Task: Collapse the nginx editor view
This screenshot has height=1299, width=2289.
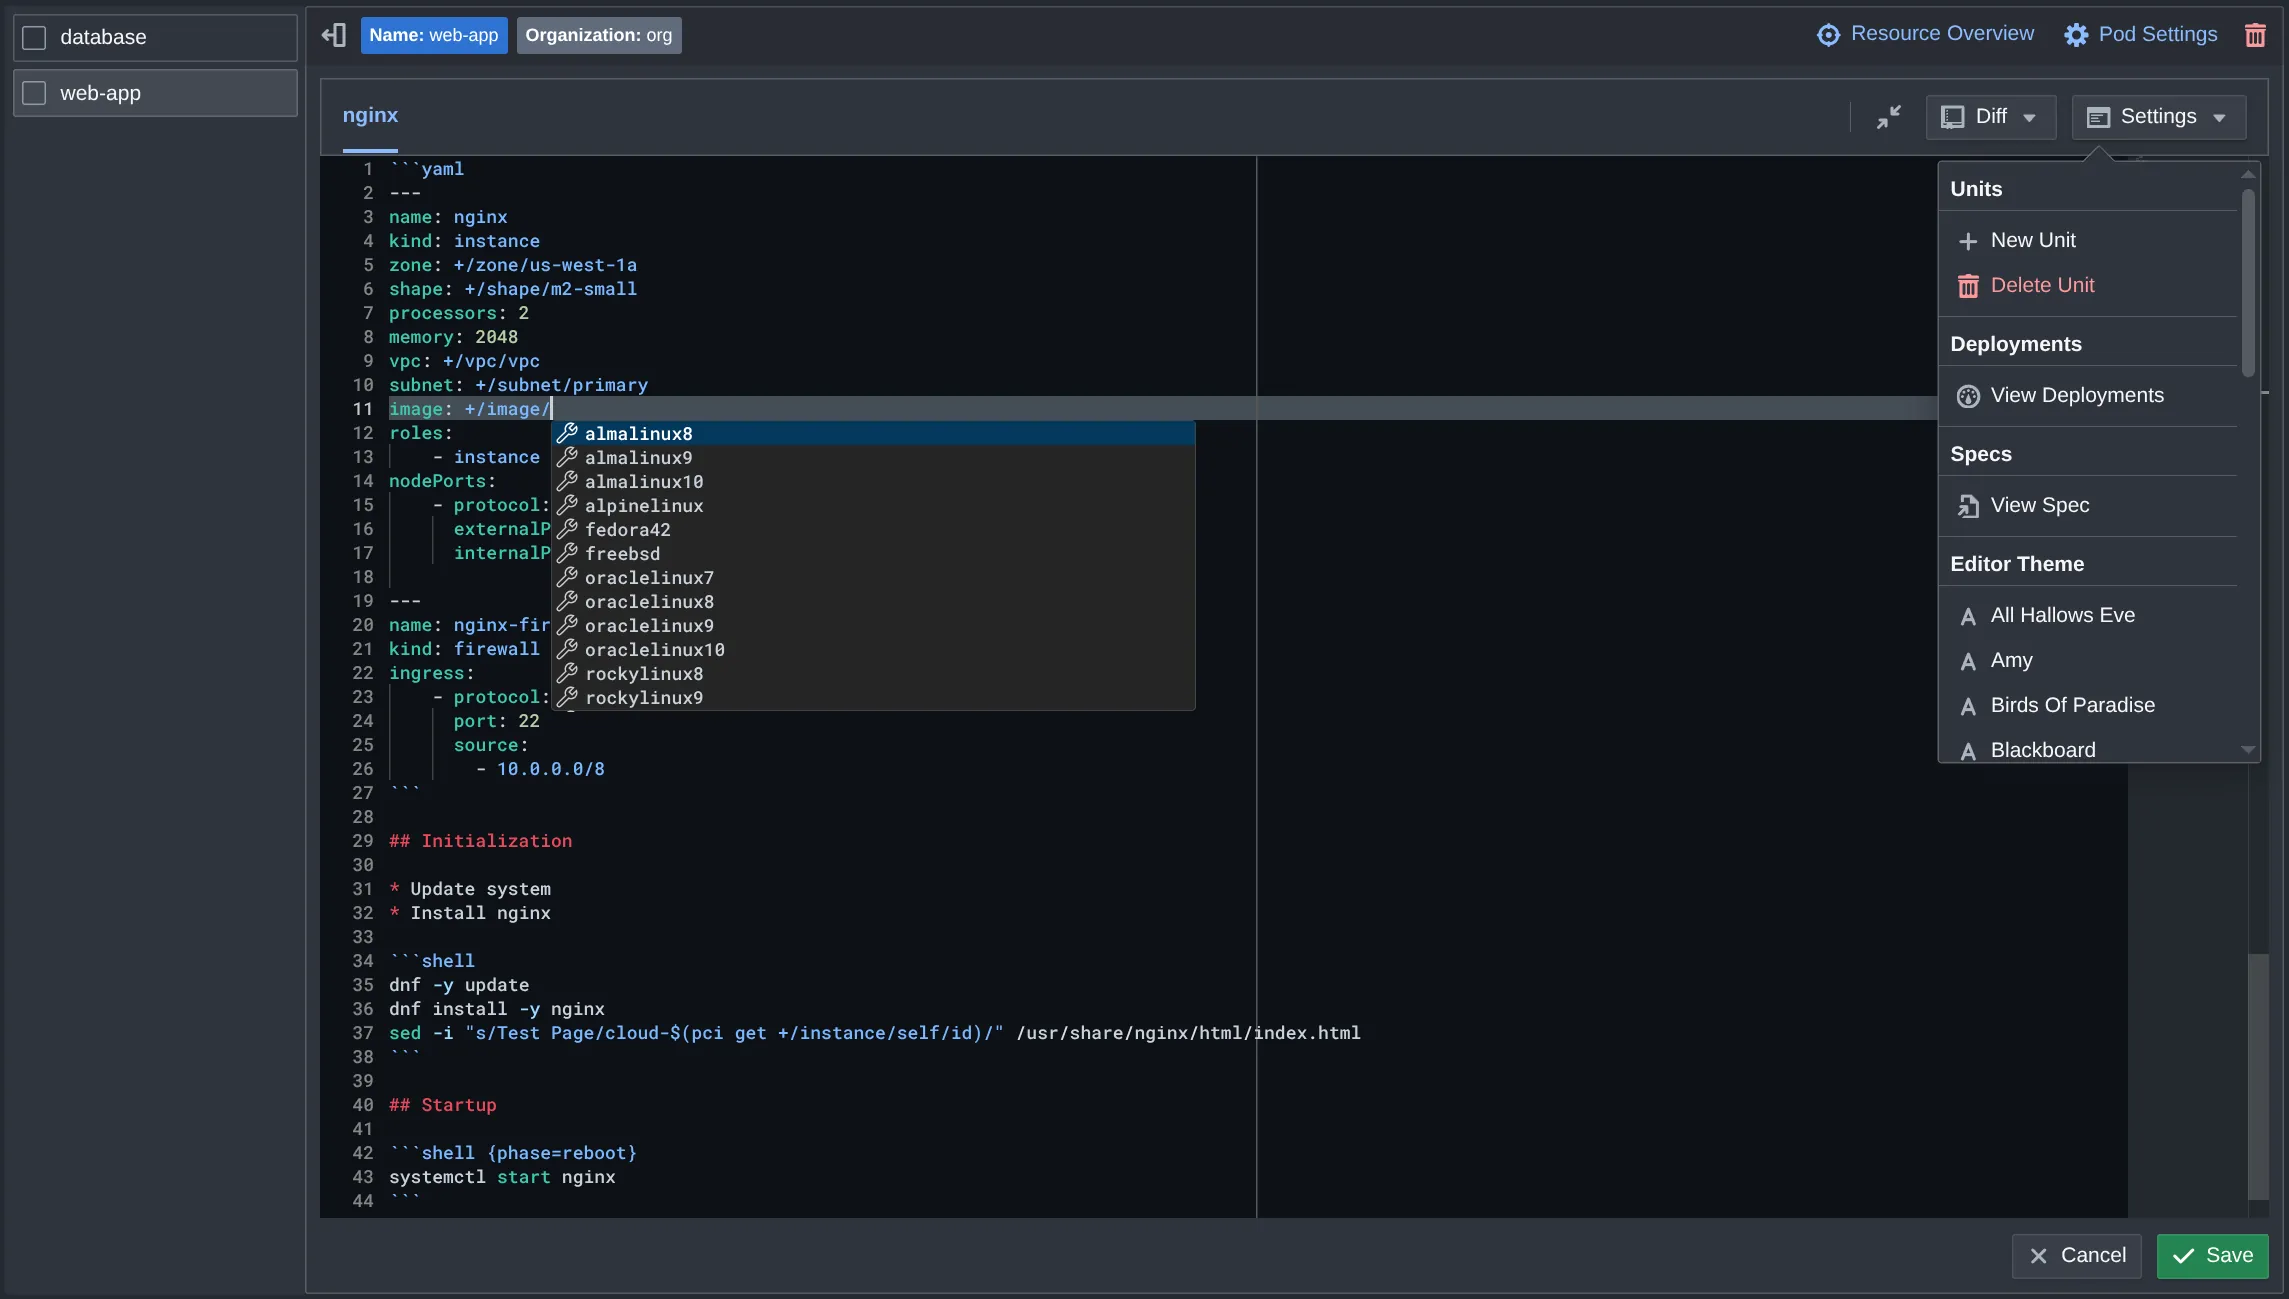Action: [1888, 116]
